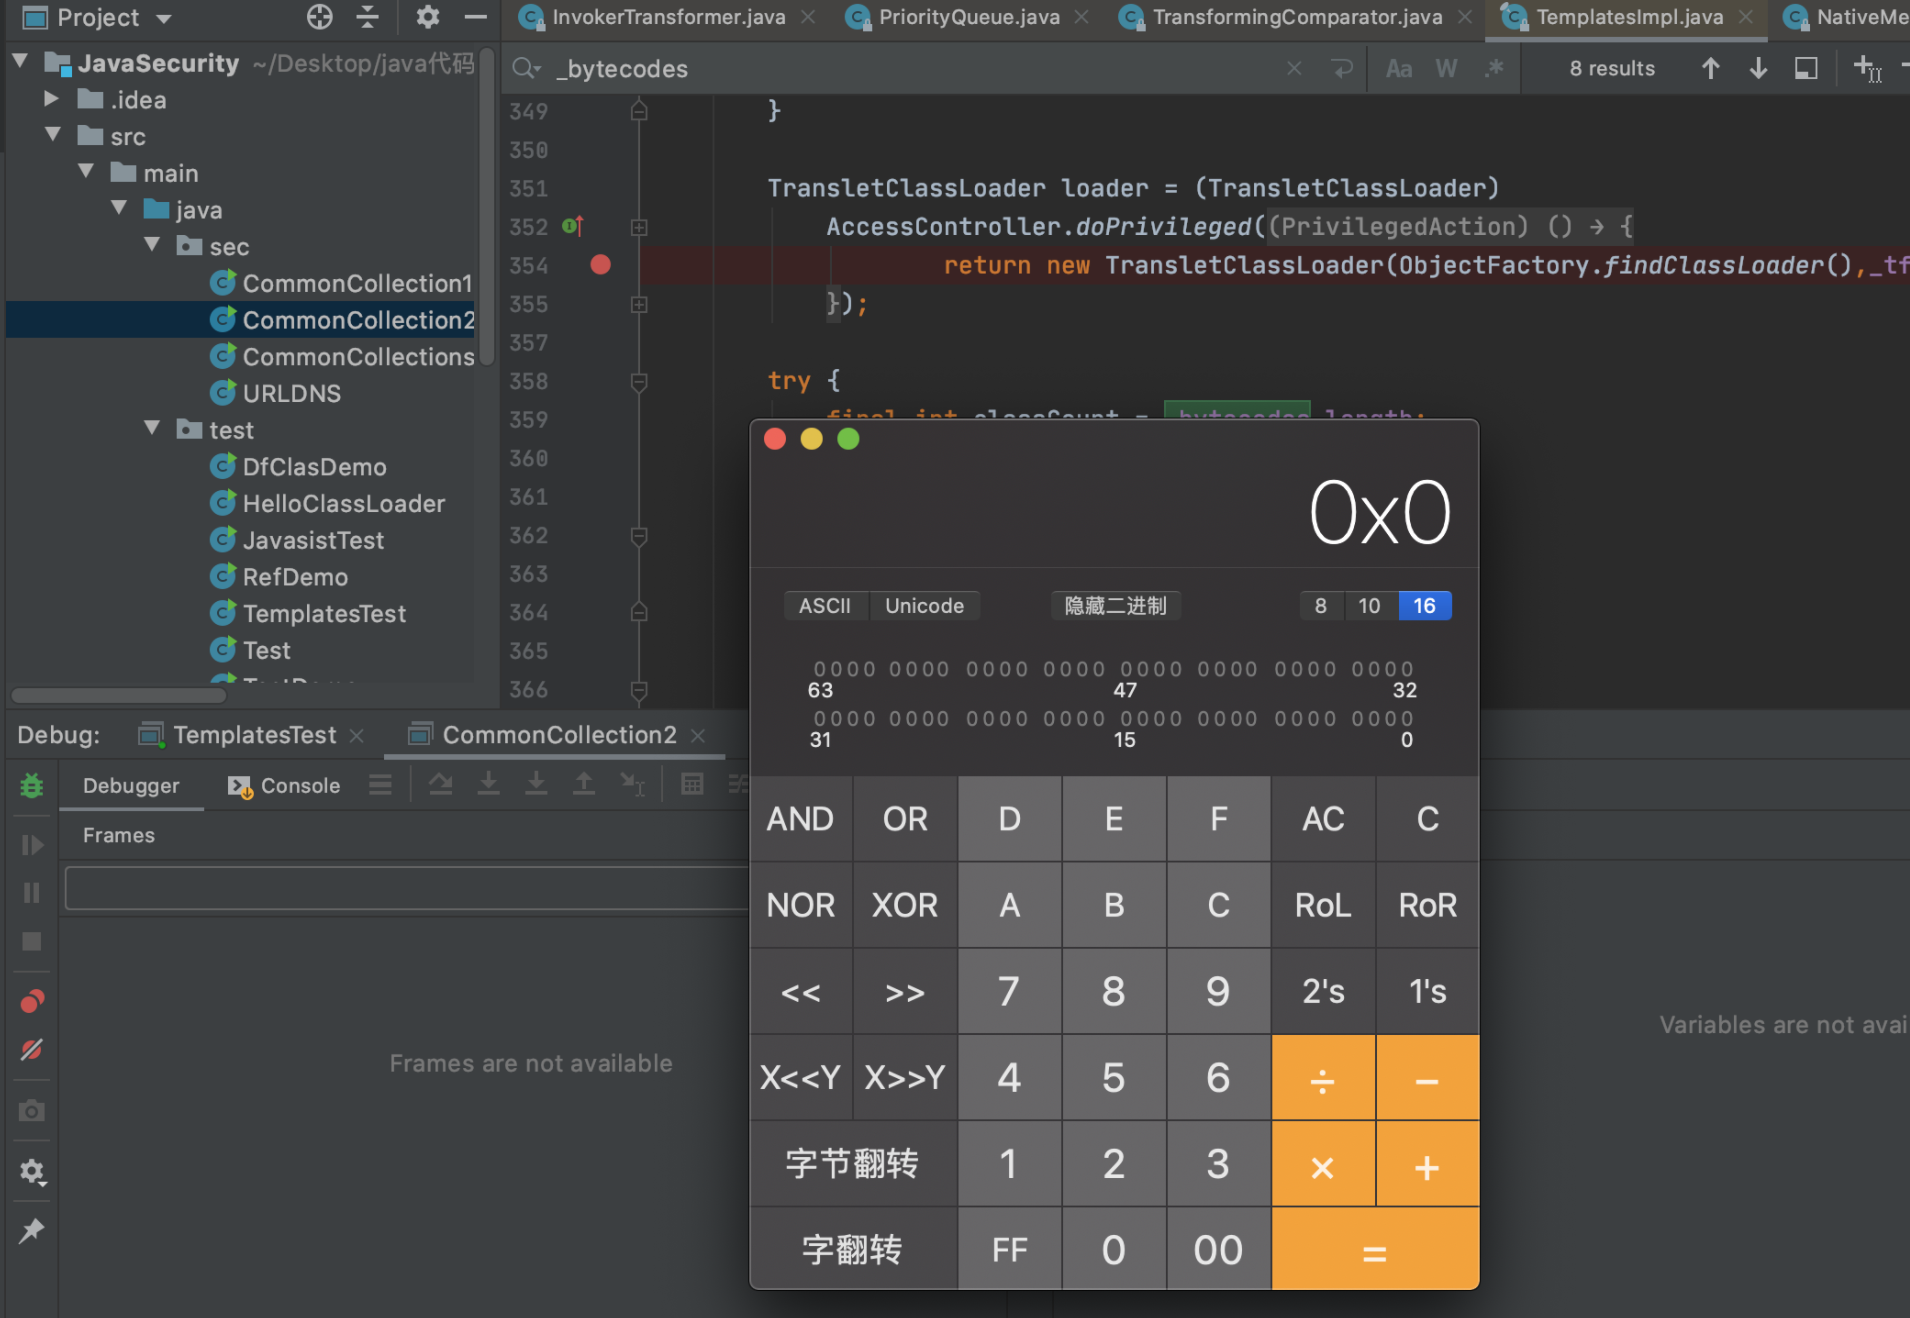Click the XOR calculator key
The width and height of the screenshot is (1910, 1318).
[x=905, y=905]
